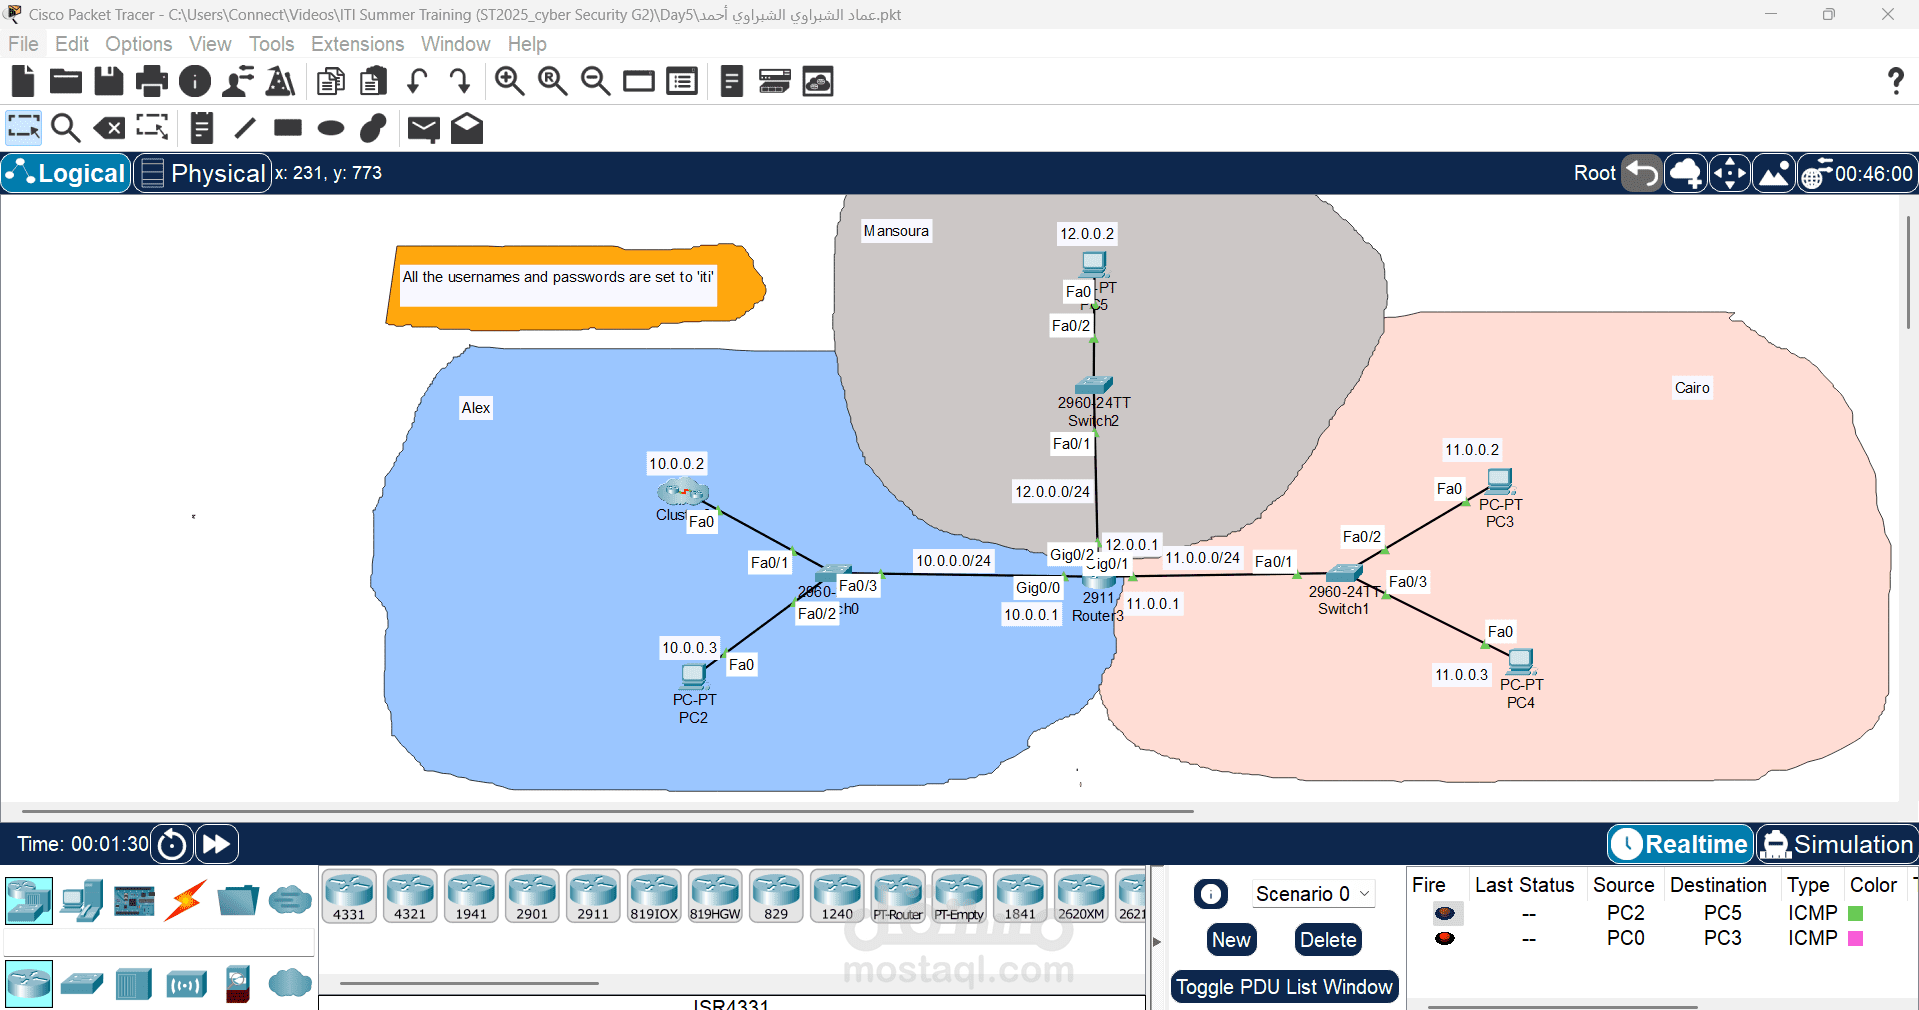The height and width of the screenshot is (1010, 1919).
Task: Click the Zoom Out magnifier
Action: click(596, 81)
